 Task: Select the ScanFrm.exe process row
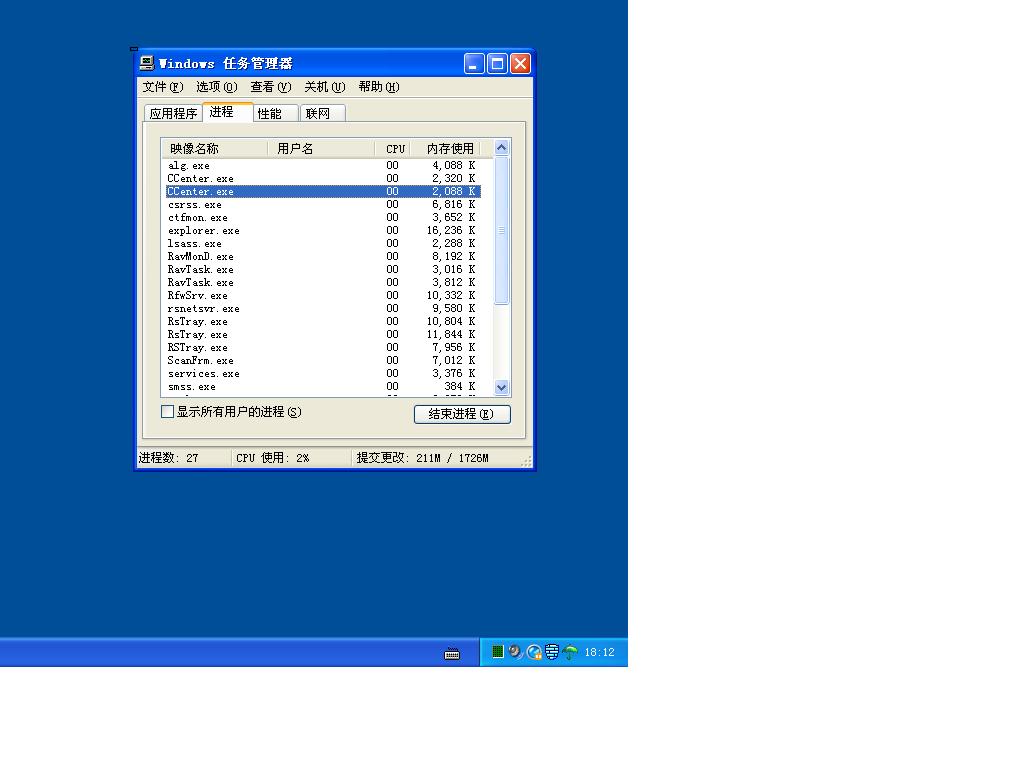323,360
